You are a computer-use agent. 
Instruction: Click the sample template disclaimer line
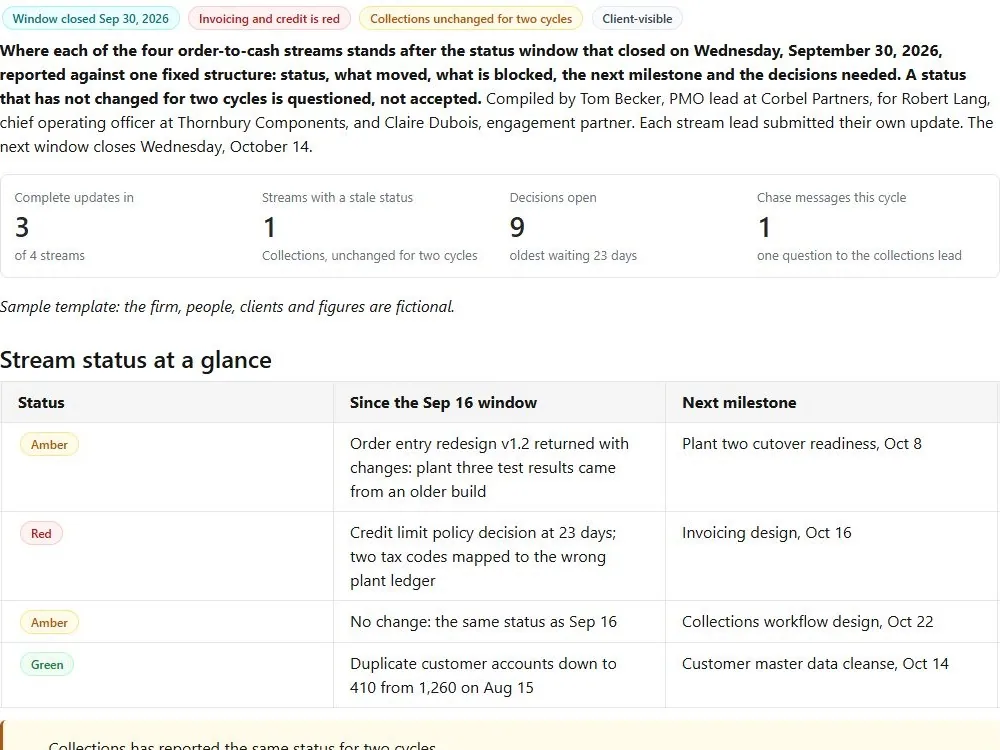click(227, 307)
